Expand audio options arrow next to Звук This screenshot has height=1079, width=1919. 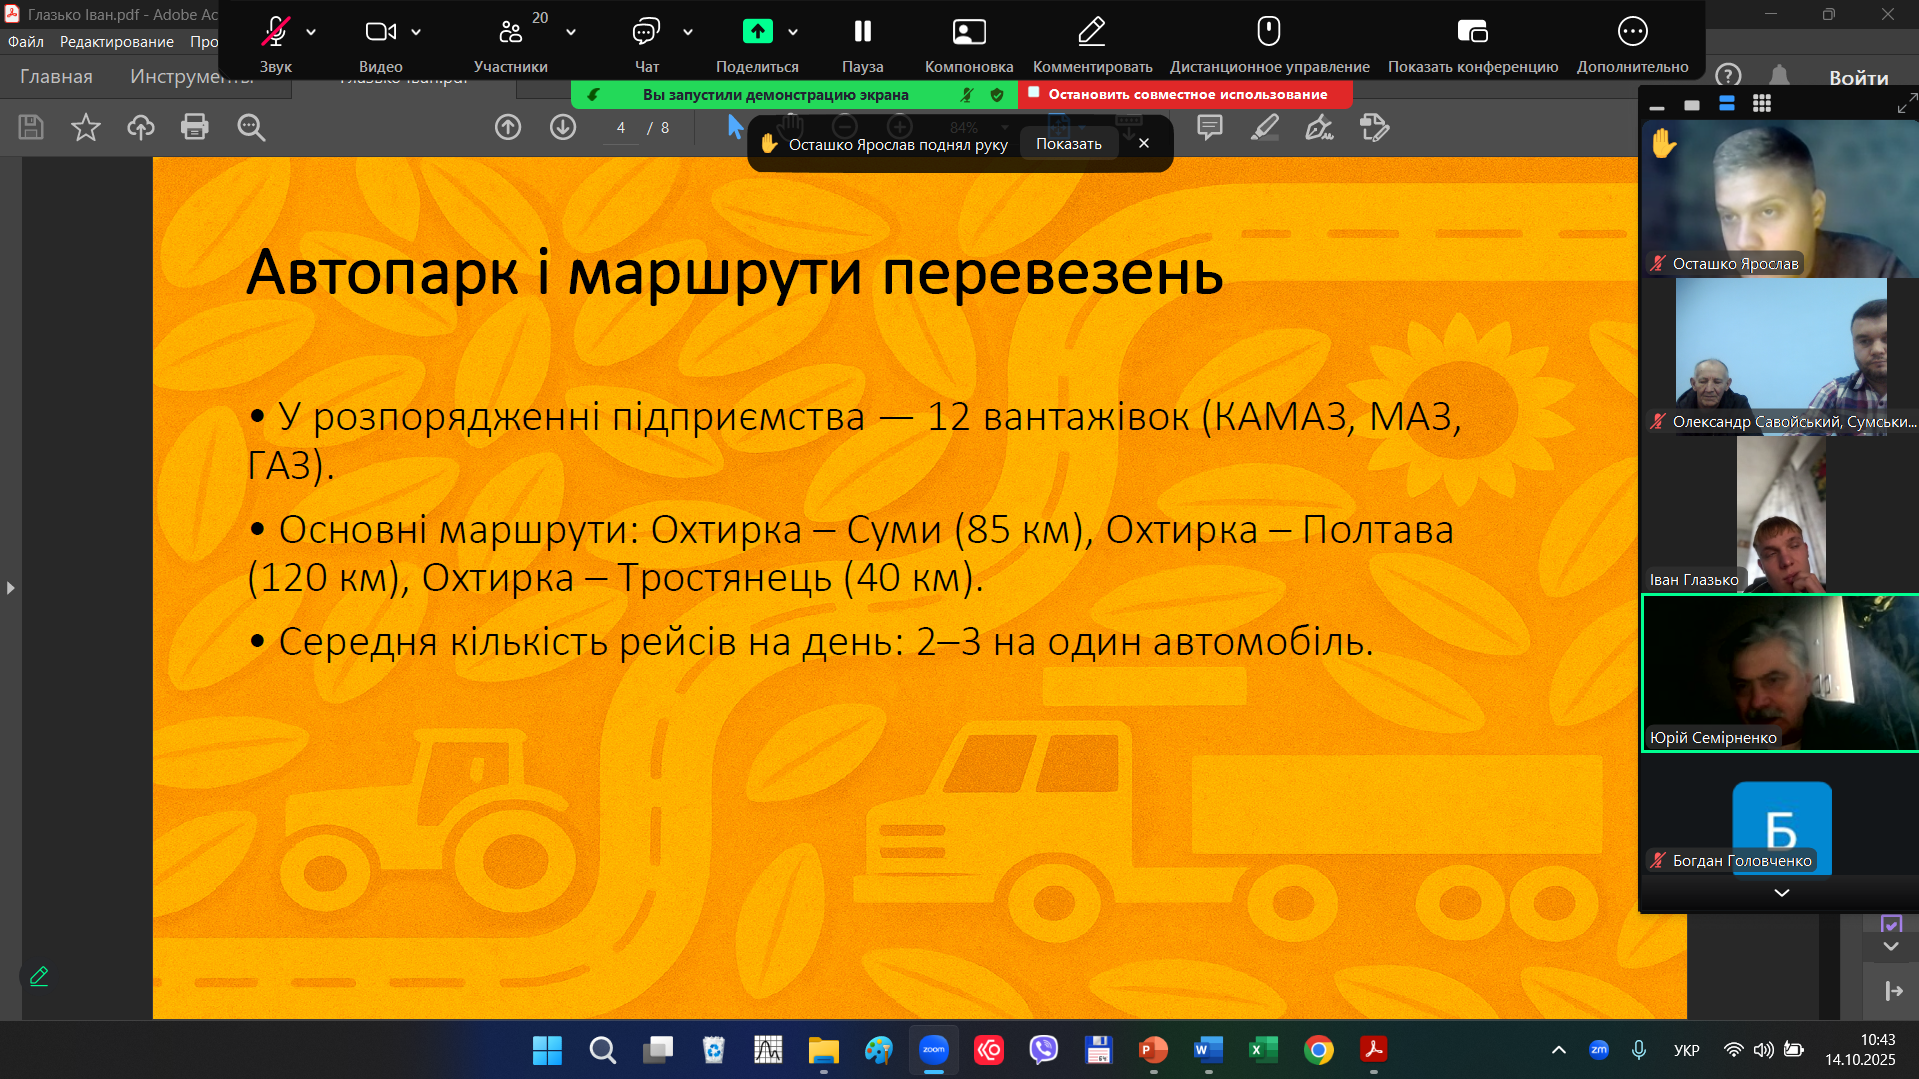coord(311,32)
